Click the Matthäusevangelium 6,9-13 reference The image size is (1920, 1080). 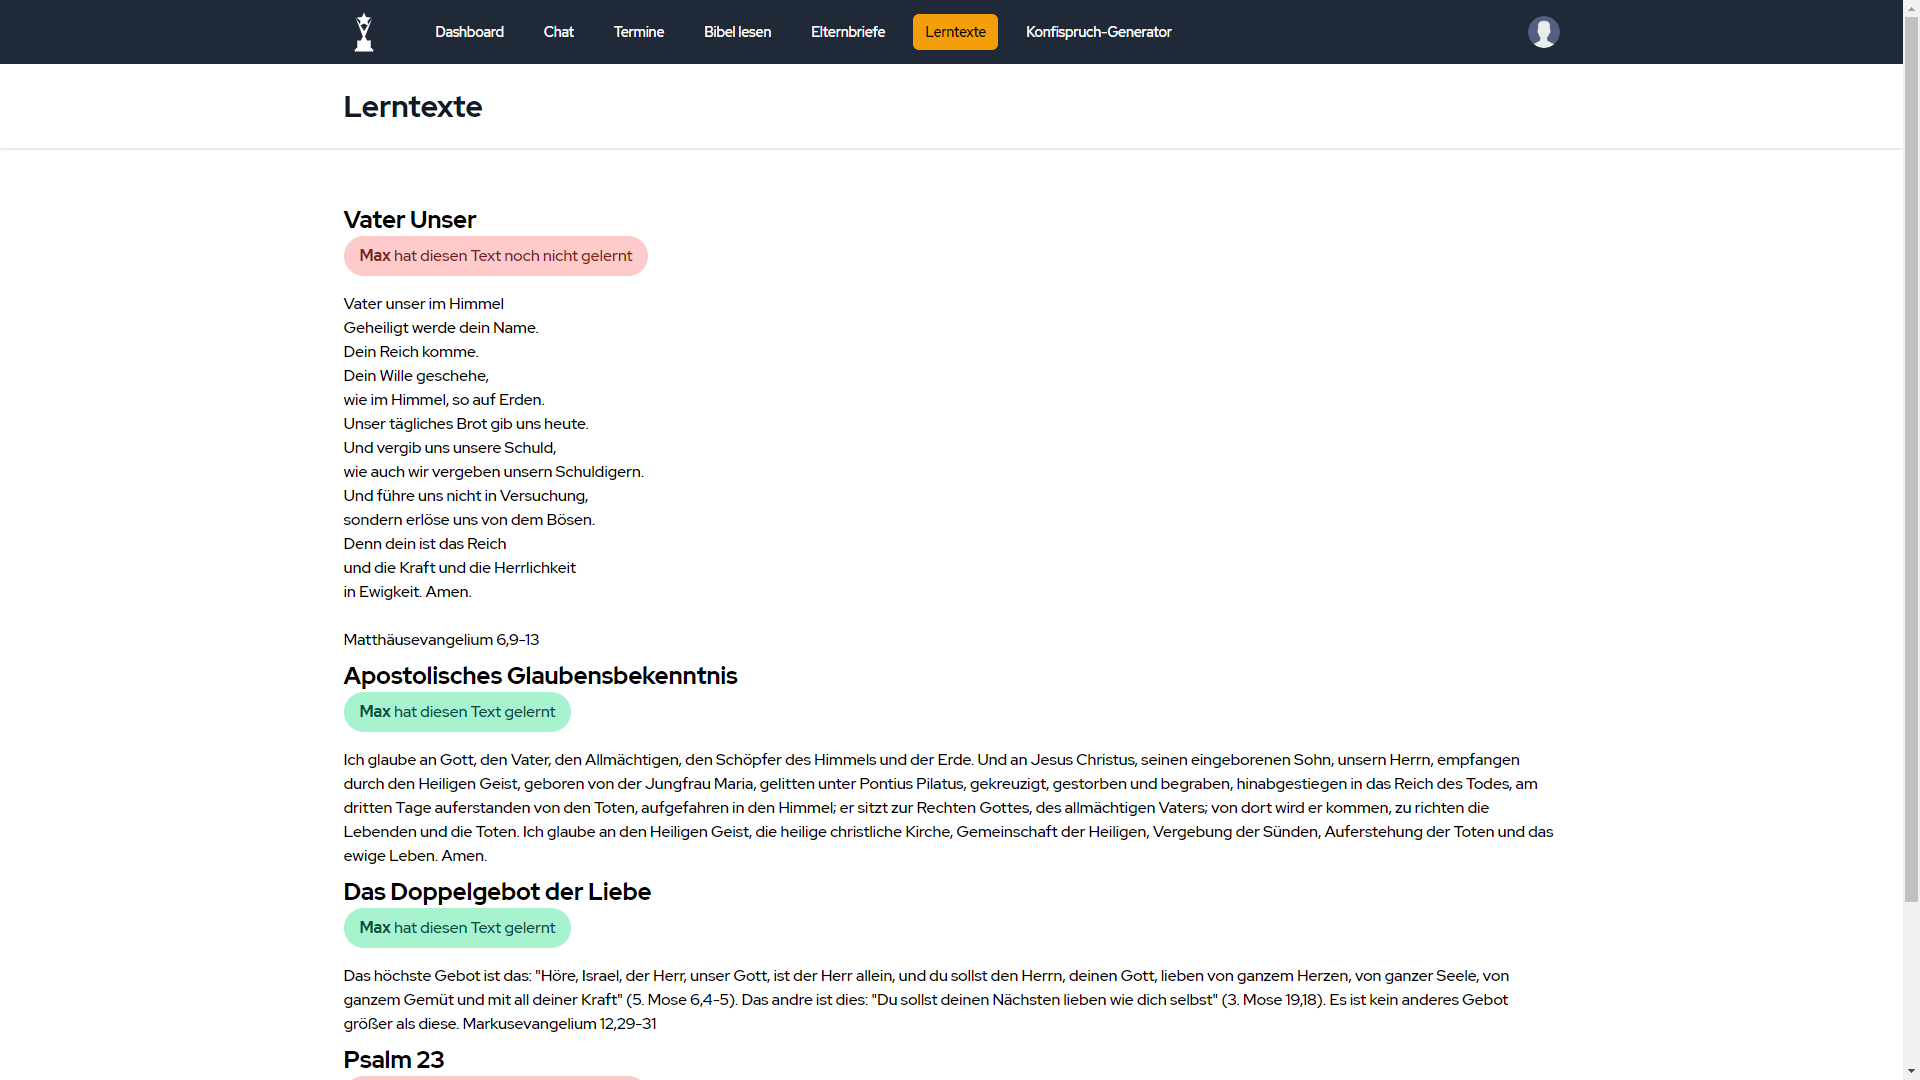[441, 640]
